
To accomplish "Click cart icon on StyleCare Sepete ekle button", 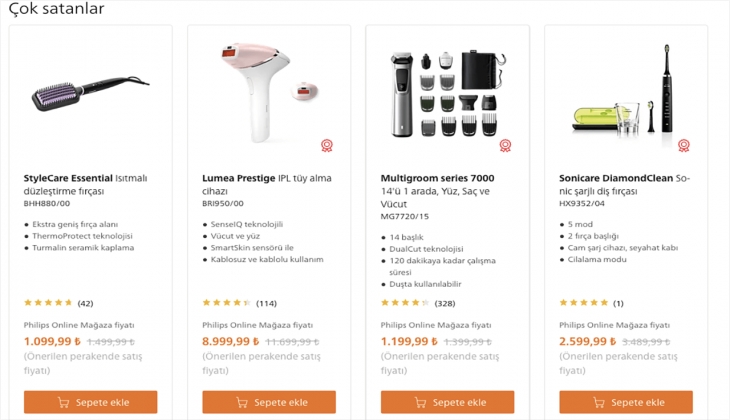I will 64,402.
